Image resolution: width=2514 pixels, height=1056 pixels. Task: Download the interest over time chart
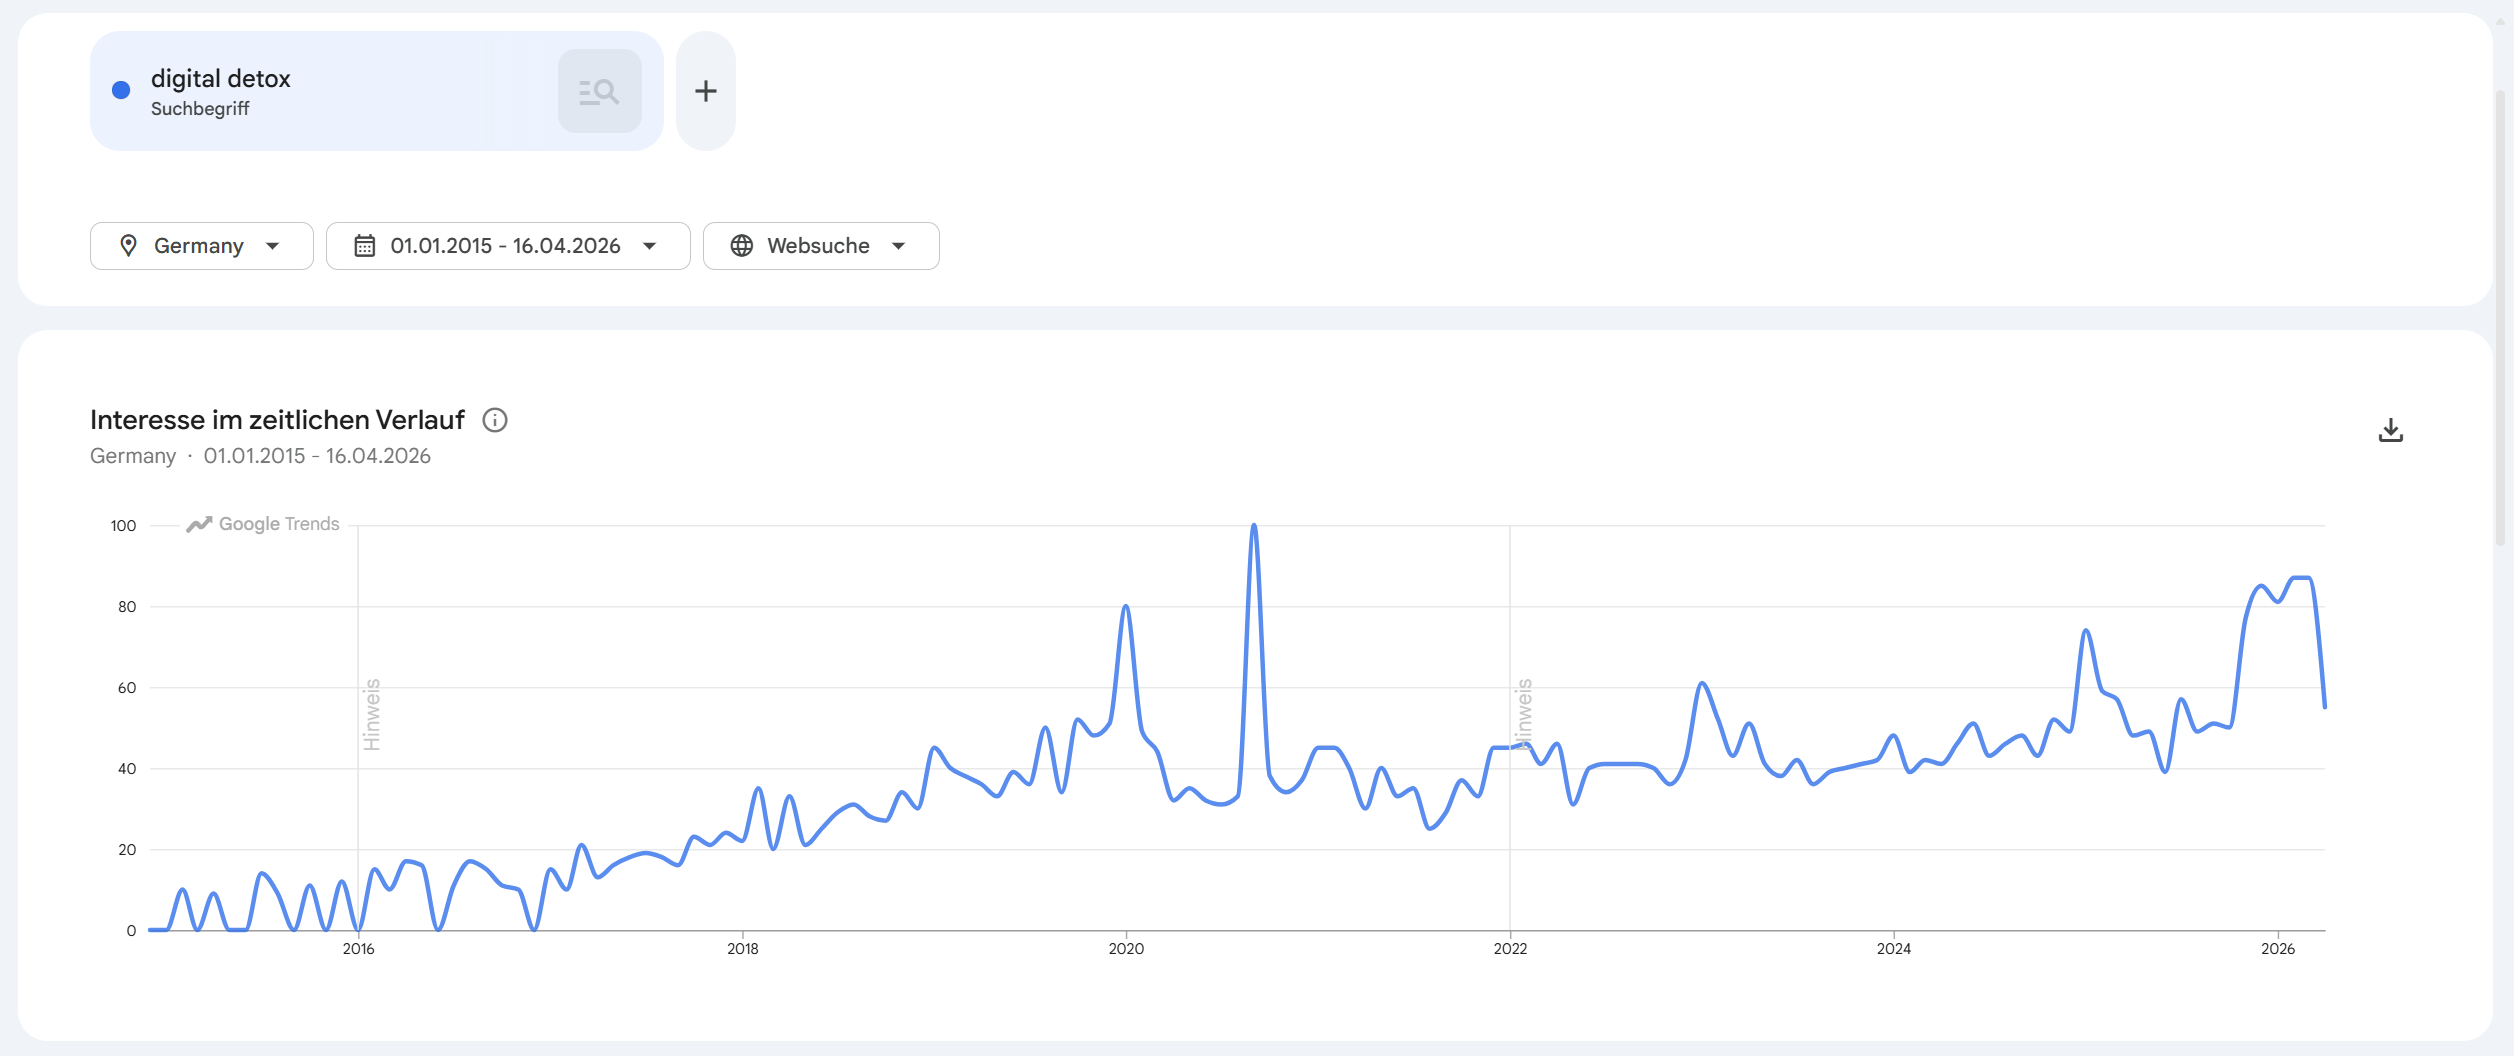tap(2390, 430)
